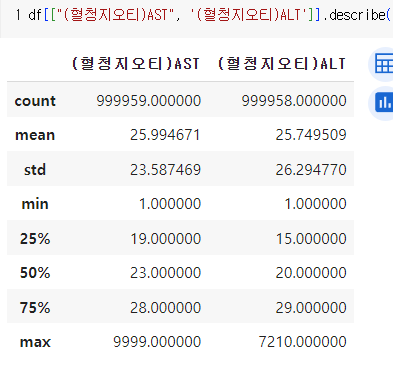The height and width of the screenshot is (366, 393).
Task: Select ALT max value 7210.000000
Action: (303, 342)
